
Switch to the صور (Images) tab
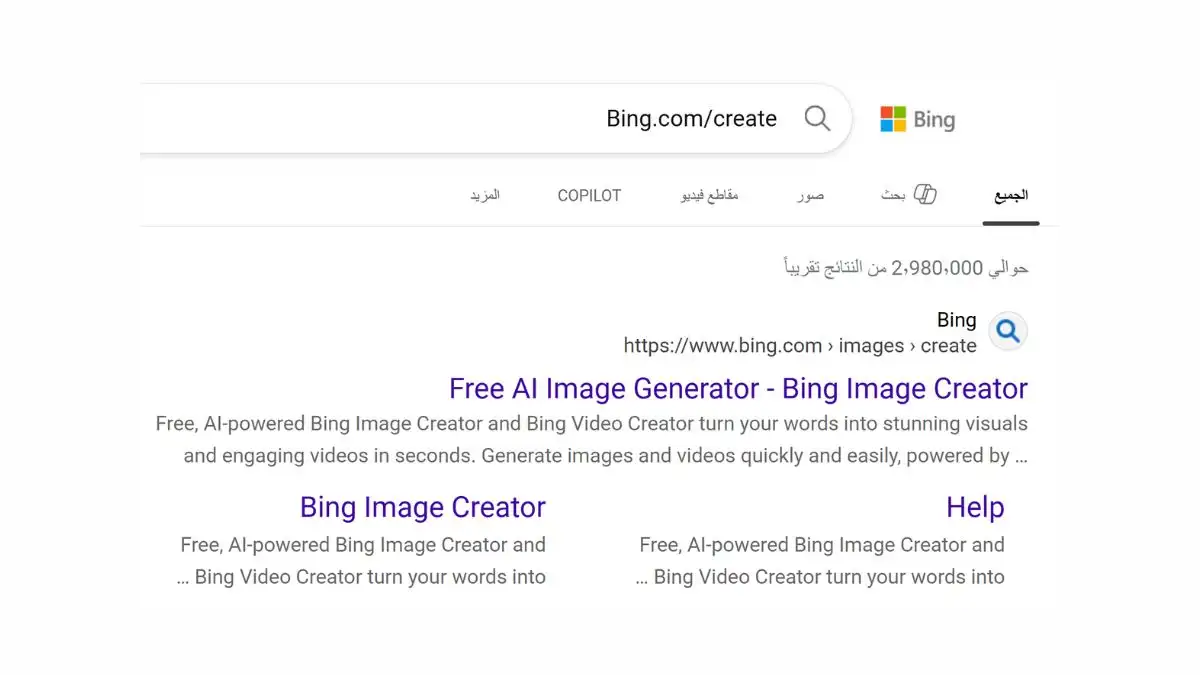tap(808, 196)
